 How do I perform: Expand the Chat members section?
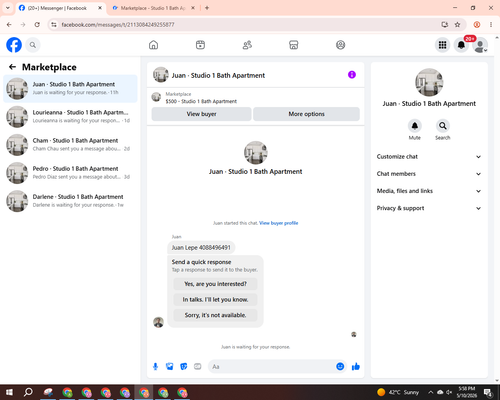point(429,174)
